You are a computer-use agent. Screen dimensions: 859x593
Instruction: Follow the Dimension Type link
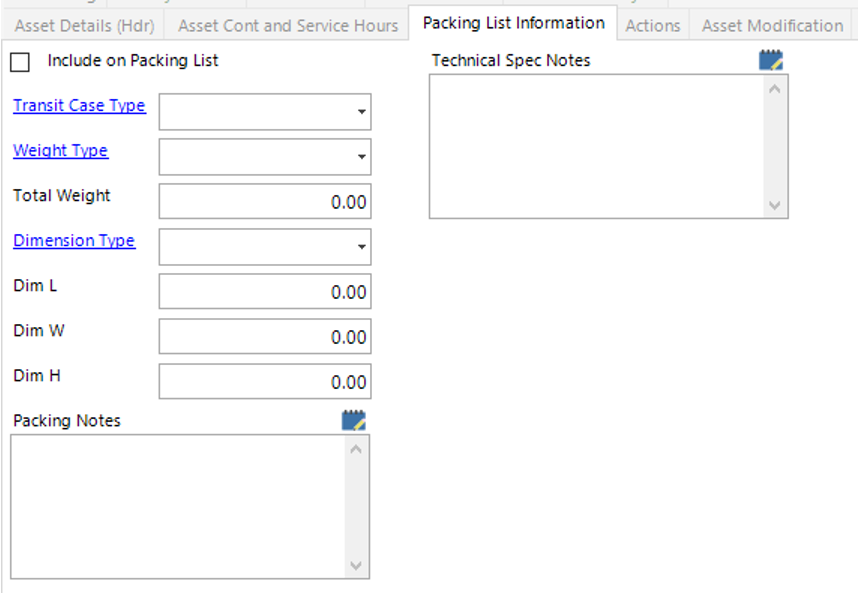[74, 241]
